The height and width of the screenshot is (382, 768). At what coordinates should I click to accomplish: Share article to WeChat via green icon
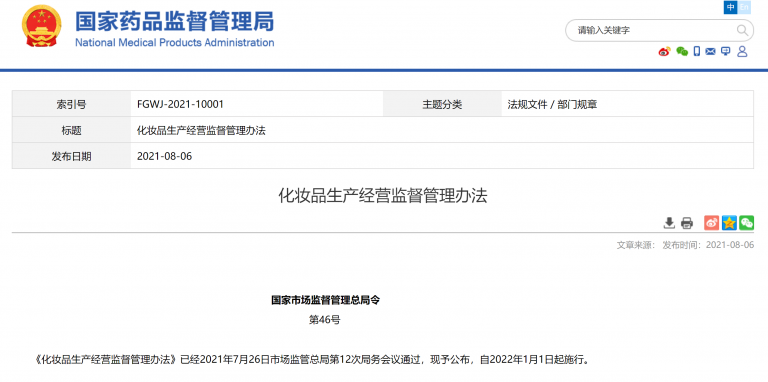746,223
